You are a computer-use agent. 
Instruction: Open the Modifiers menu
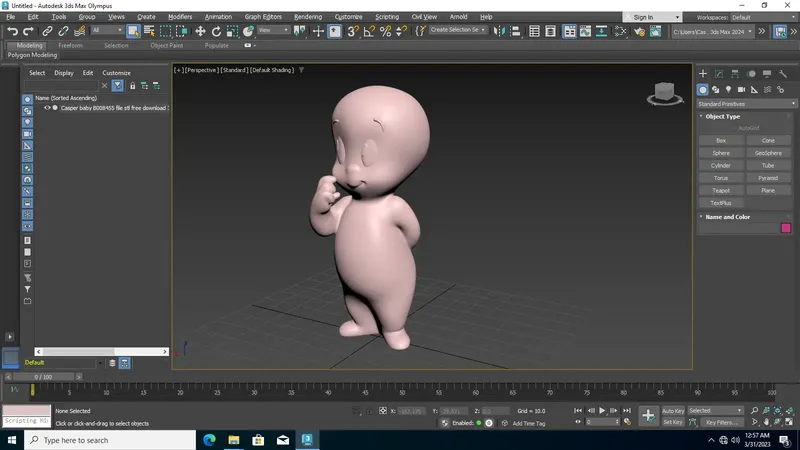click(180, 17)
